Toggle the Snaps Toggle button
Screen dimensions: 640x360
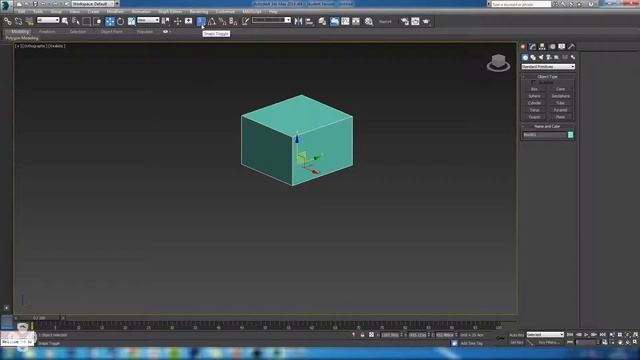200,21
